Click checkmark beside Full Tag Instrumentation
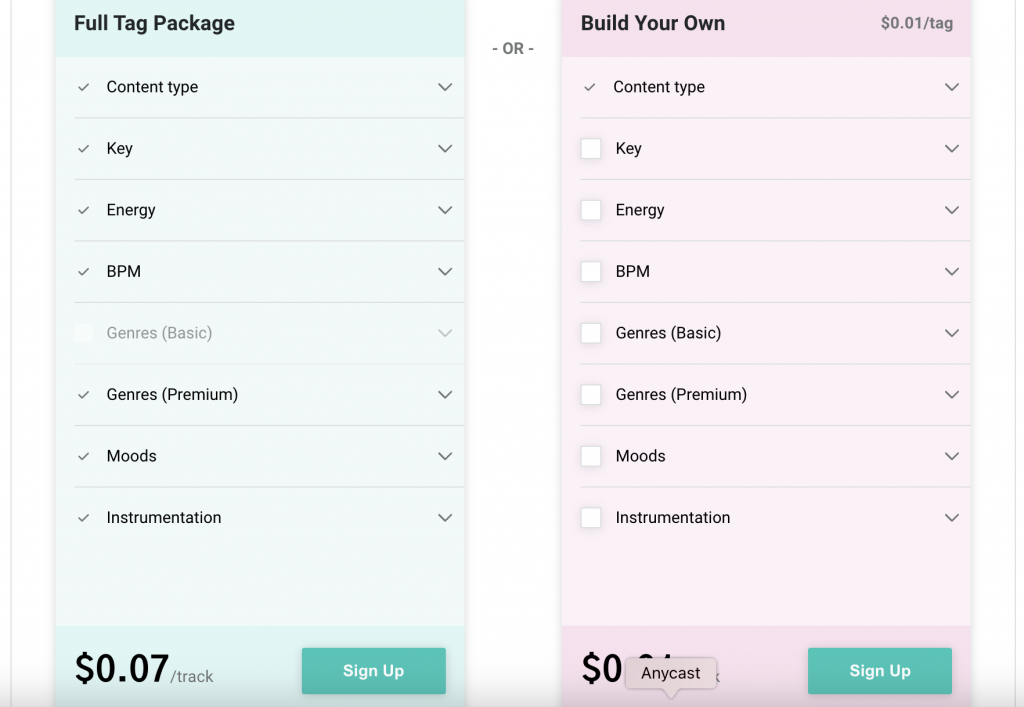This screenshot has width=1024, height=707. [x=84, y=518]
